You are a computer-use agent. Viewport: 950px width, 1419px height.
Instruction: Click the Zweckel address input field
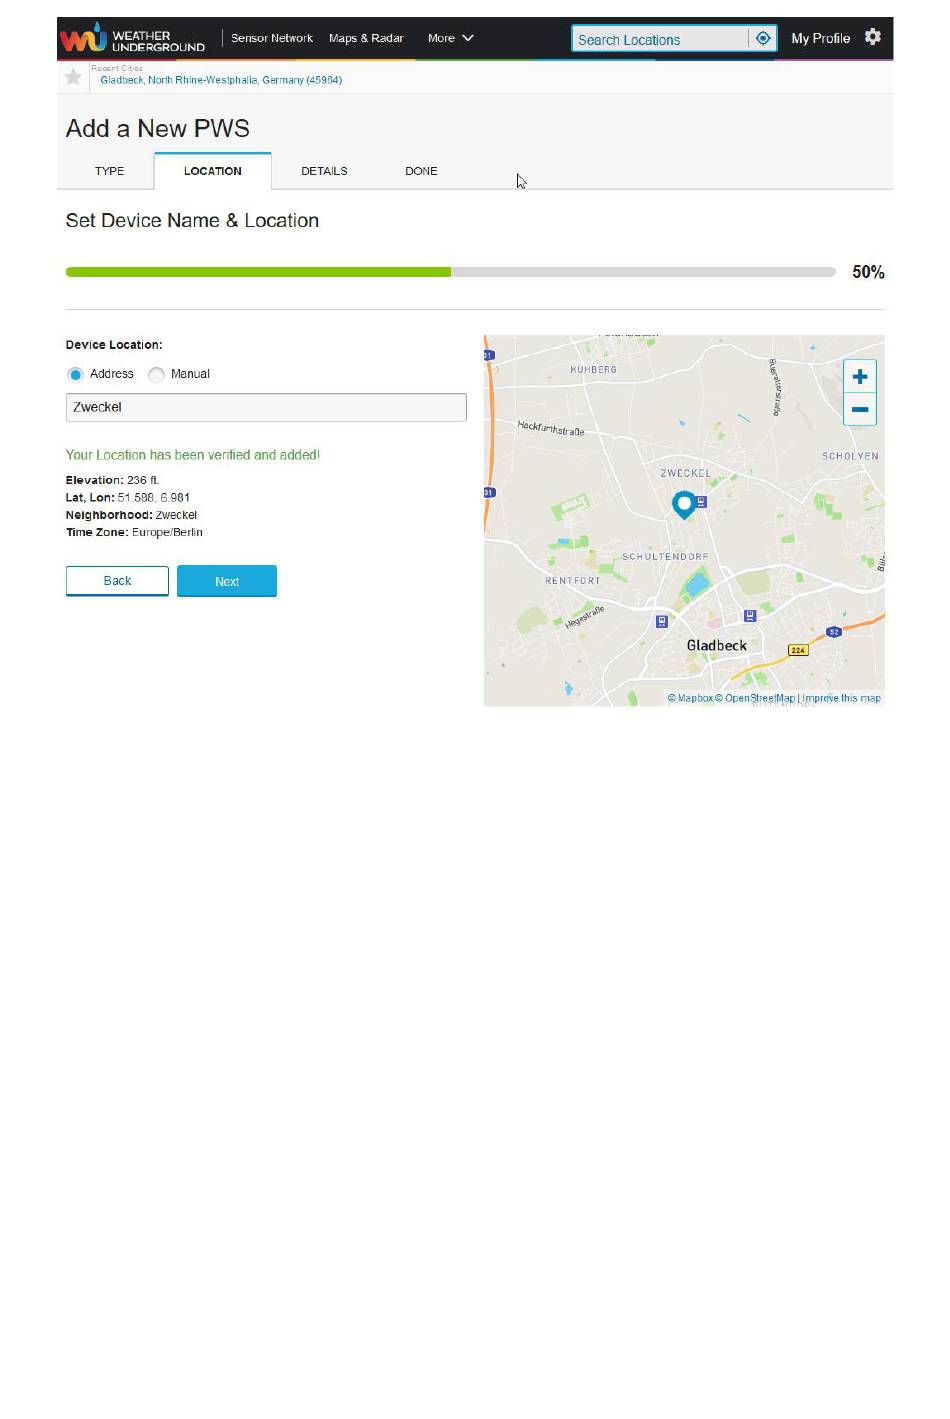[x=266, y=407]
